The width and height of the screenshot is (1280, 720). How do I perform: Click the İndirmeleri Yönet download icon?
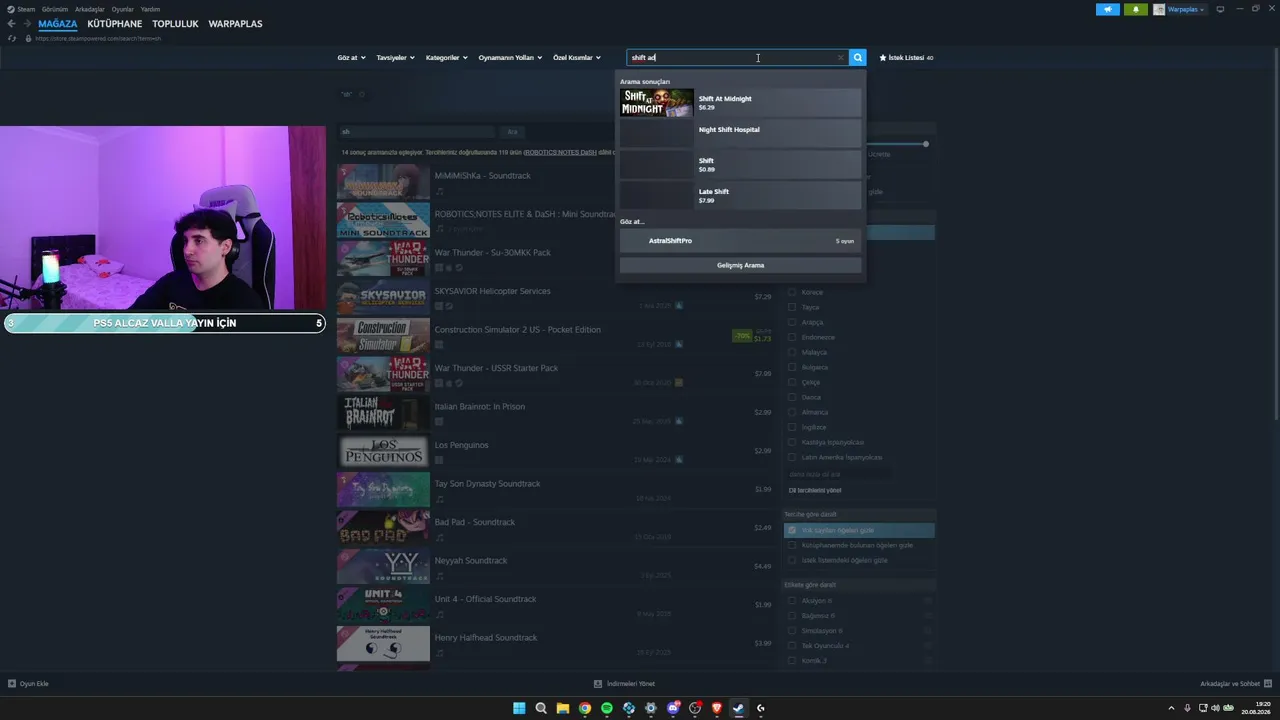(x=598, y=684)
